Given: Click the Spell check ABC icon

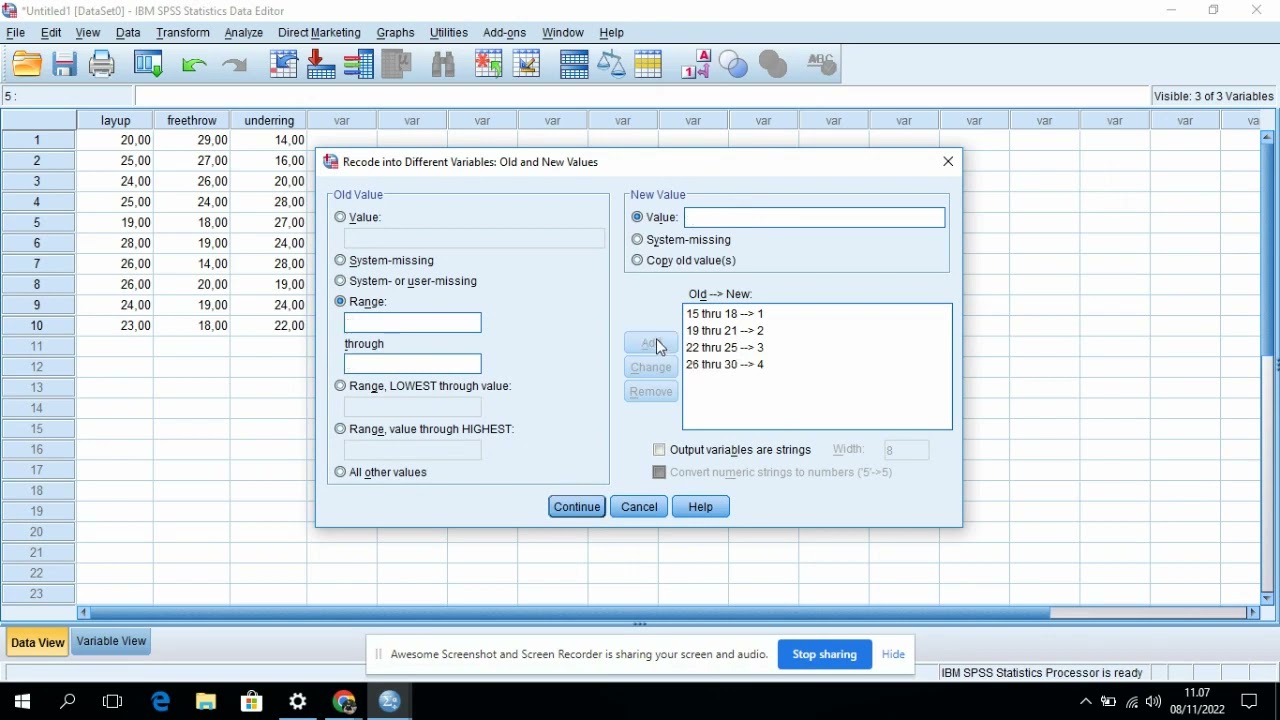Looking at the screenshot, I should 821,65.
